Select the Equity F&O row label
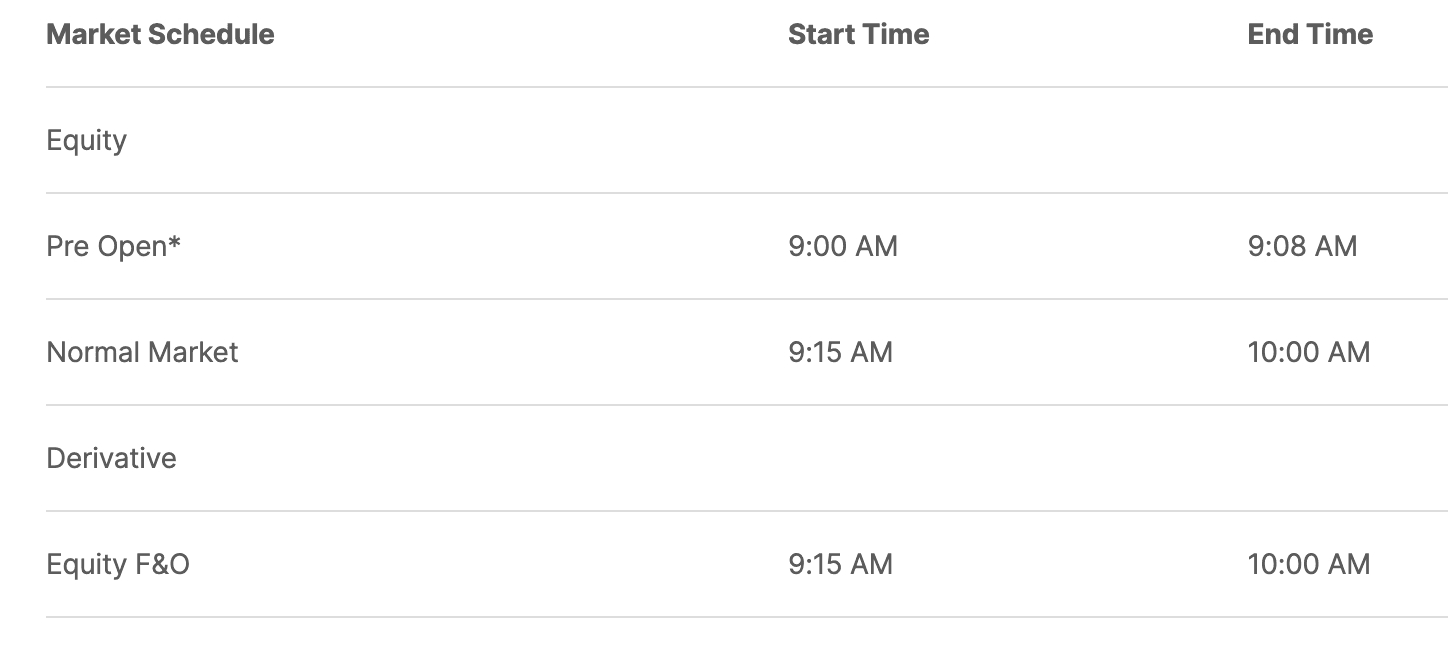This screenshot has height=654, width=1448. click(x=118, y=564)
